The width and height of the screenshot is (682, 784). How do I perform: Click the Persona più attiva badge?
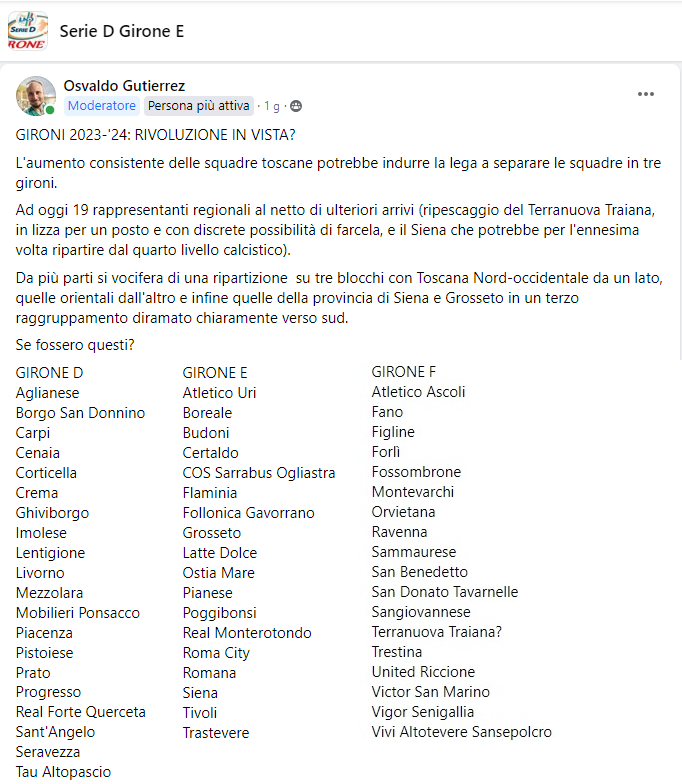pyautogui.click(x=199, y=105)
